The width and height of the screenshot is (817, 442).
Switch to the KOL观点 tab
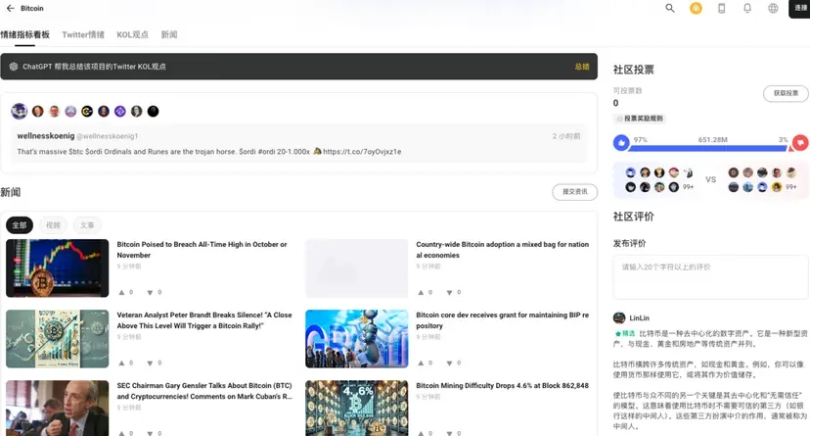click(132, 34)
